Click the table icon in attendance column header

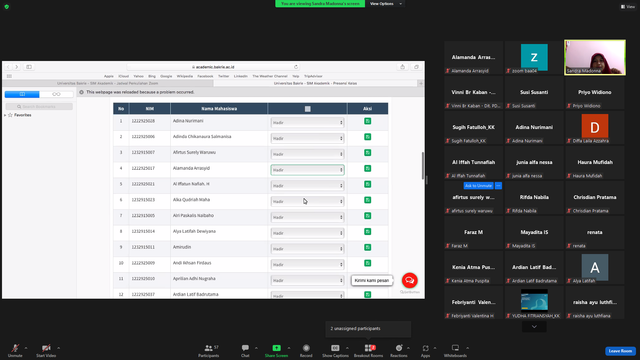point(307,109)
